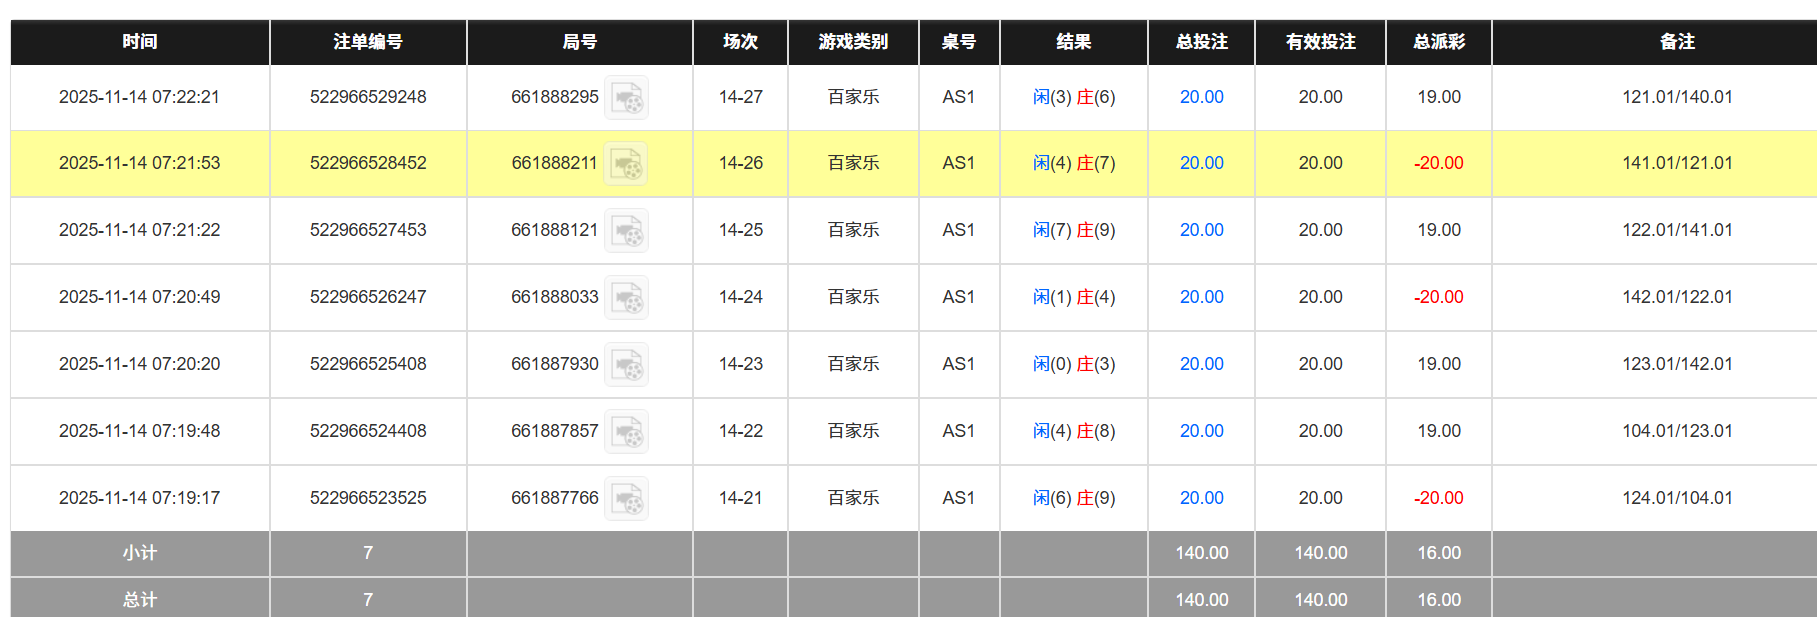Select bet number 522966529248
Viewport: 1817px width, 617px height.
(x=368, y=97)
